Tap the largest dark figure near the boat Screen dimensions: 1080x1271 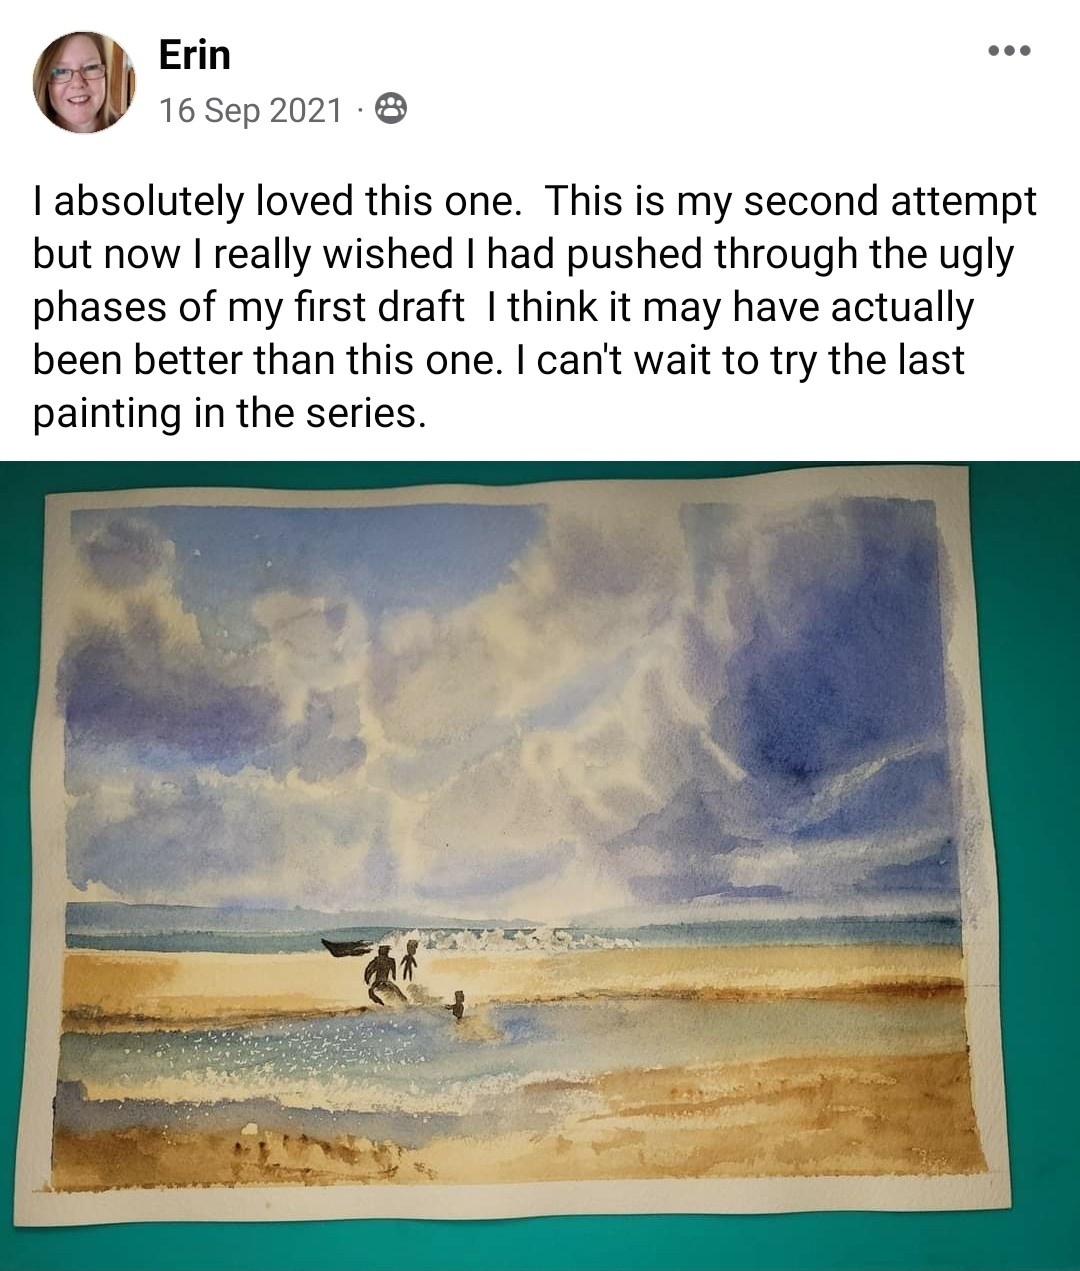click(383, 978)
